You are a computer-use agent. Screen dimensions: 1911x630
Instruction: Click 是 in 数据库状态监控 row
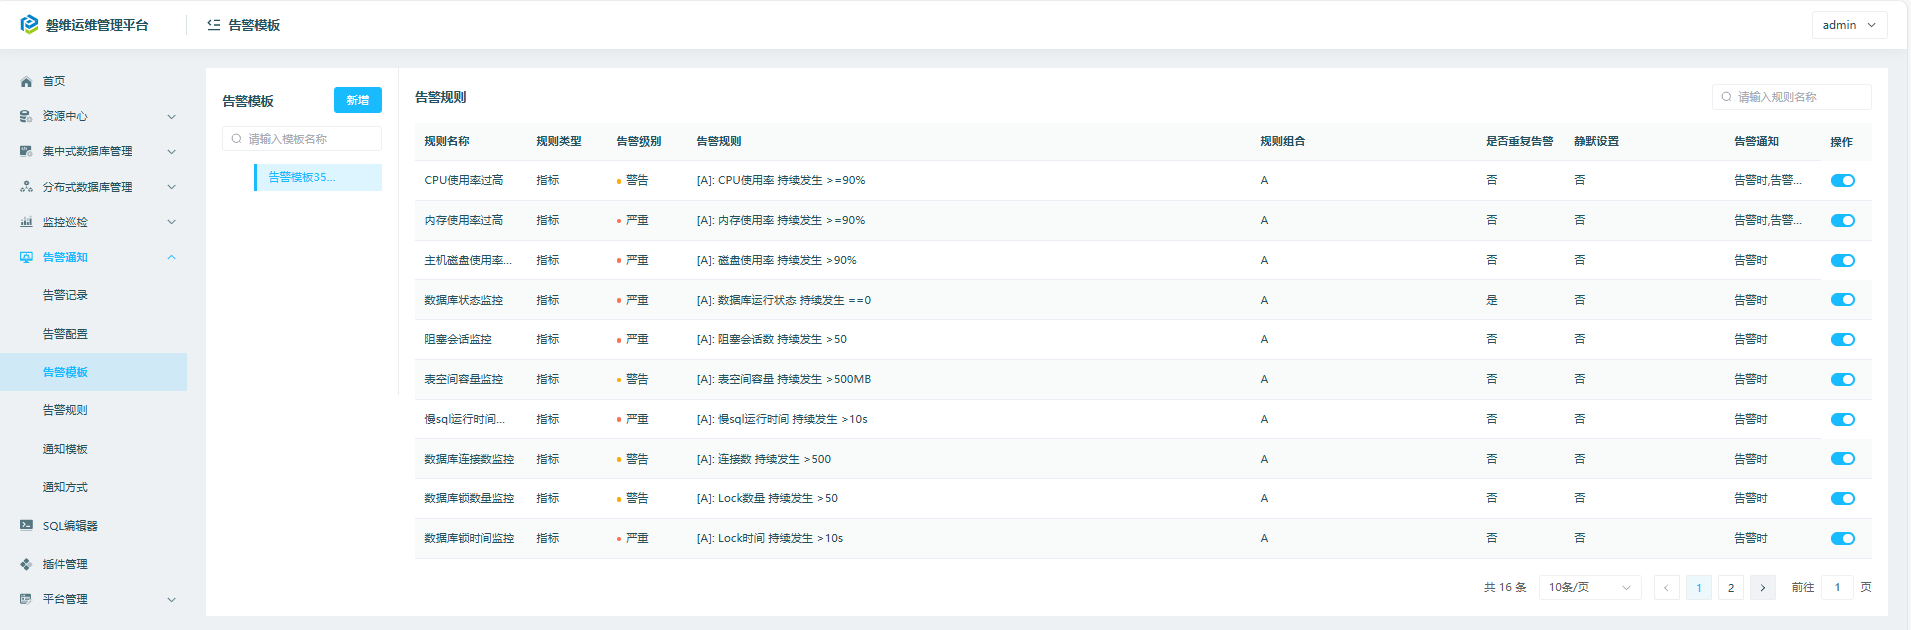click(1492, 300)
